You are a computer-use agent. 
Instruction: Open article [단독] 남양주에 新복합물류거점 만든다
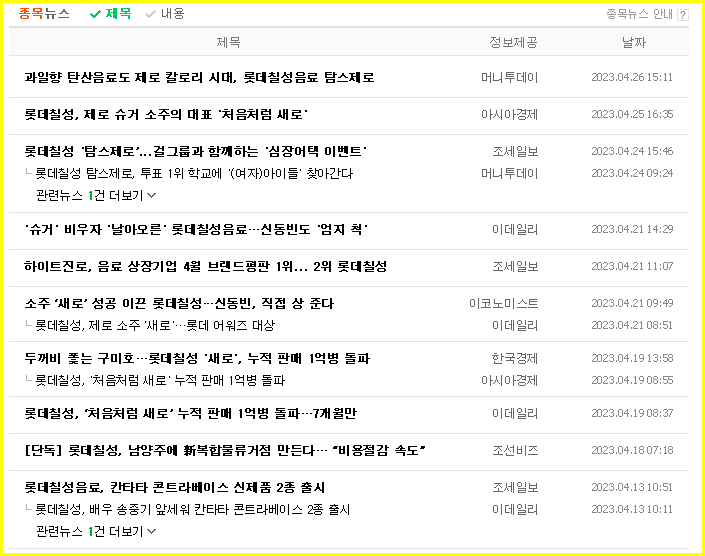(x=225, y=450)
